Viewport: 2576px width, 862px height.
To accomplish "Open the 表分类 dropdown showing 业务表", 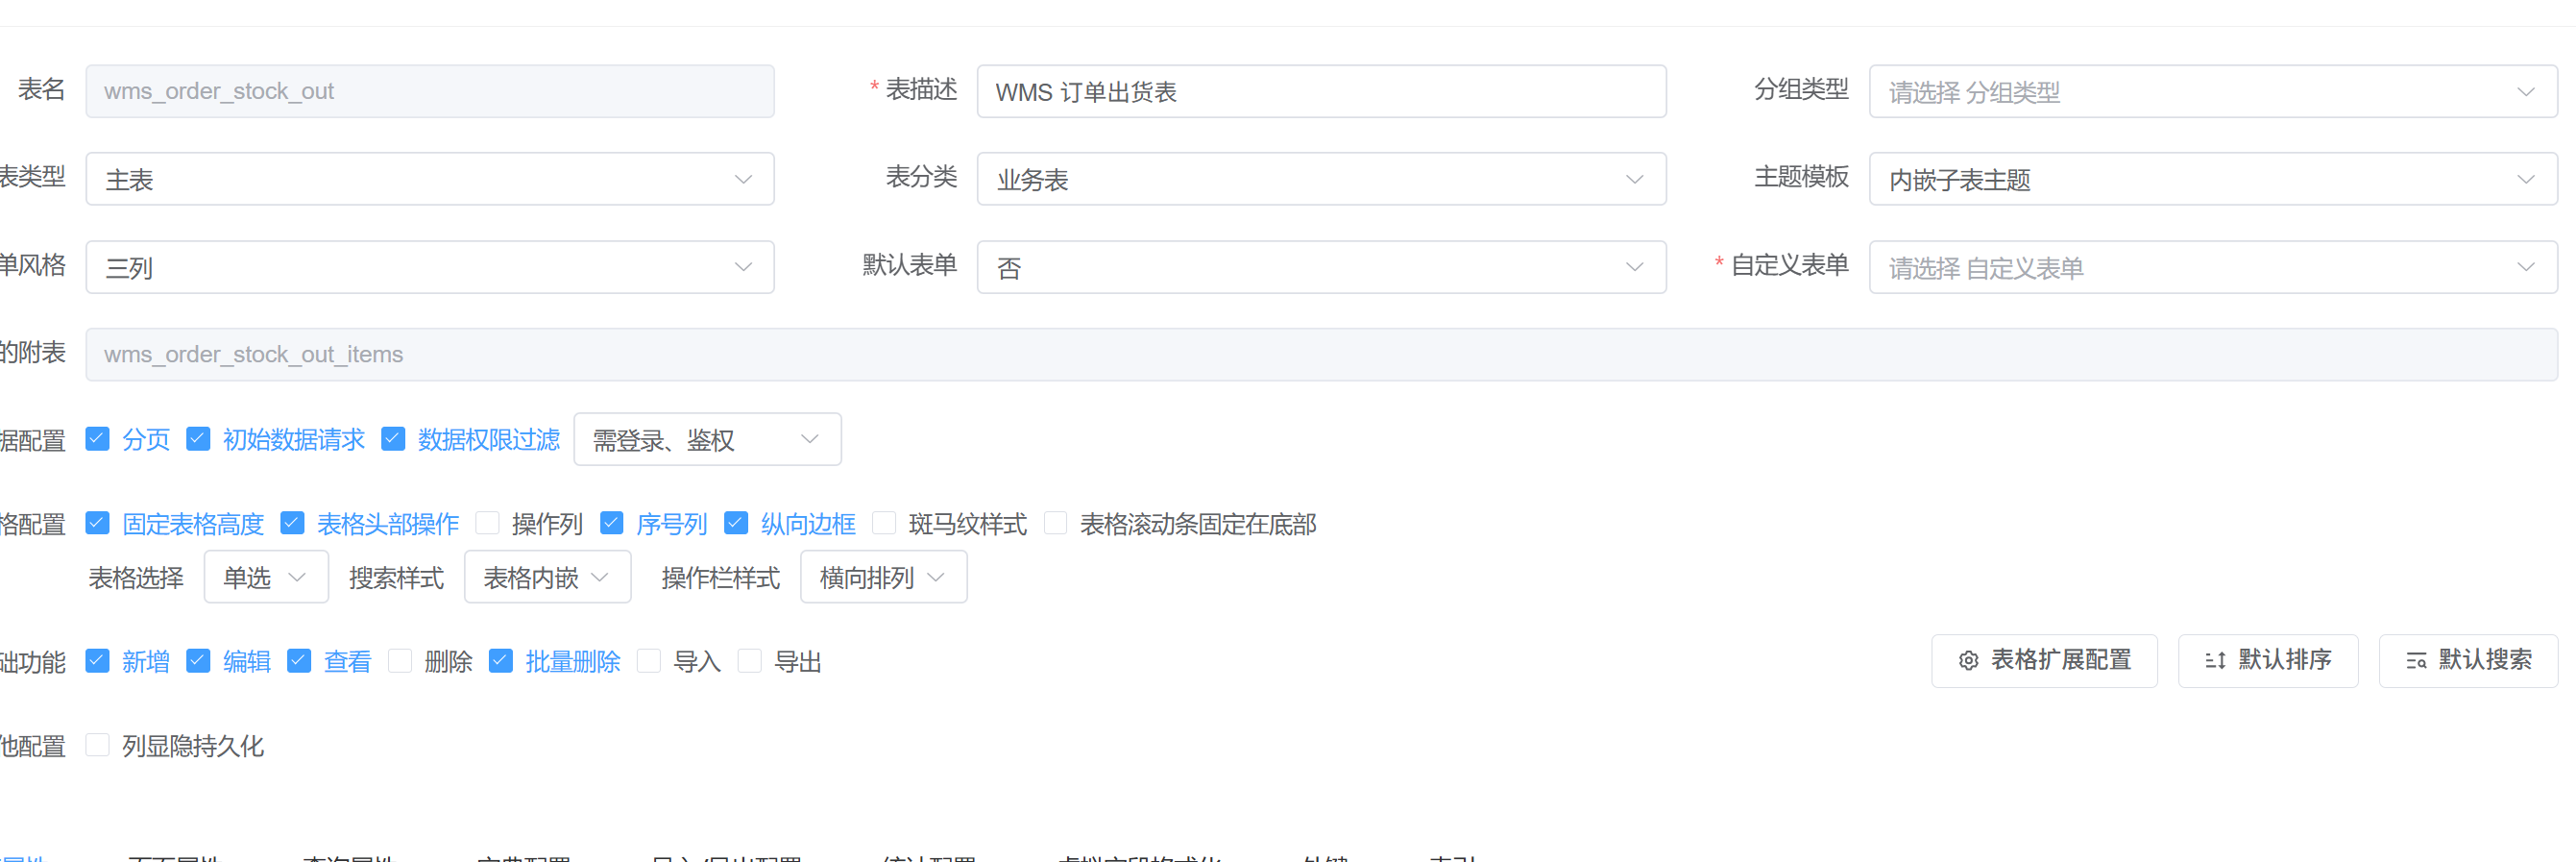I will [1320, 180].
